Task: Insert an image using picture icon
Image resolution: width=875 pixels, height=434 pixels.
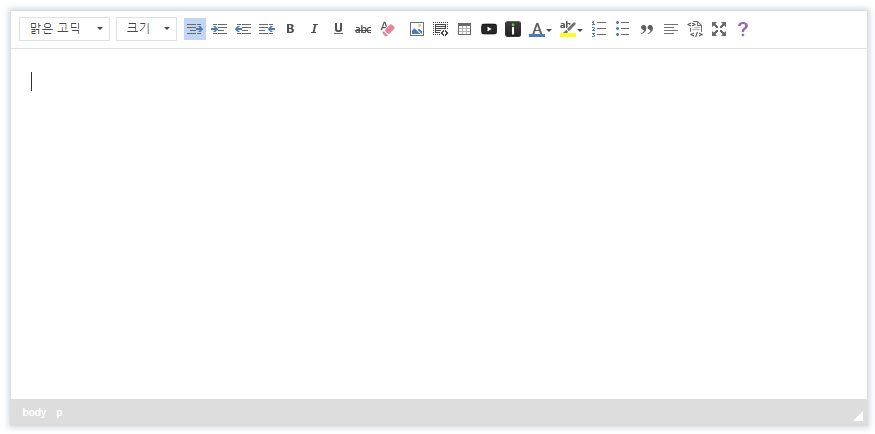Action: 417,29
